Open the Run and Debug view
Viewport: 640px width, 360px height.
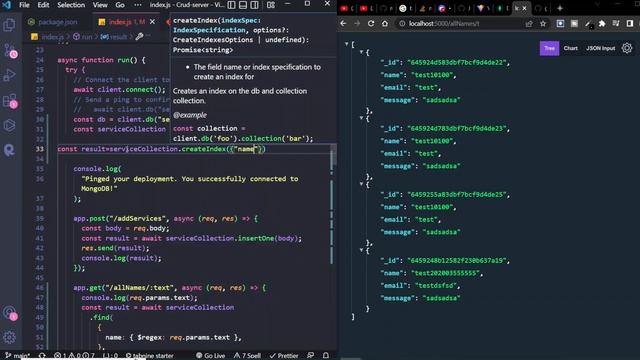tap(9, 75)
